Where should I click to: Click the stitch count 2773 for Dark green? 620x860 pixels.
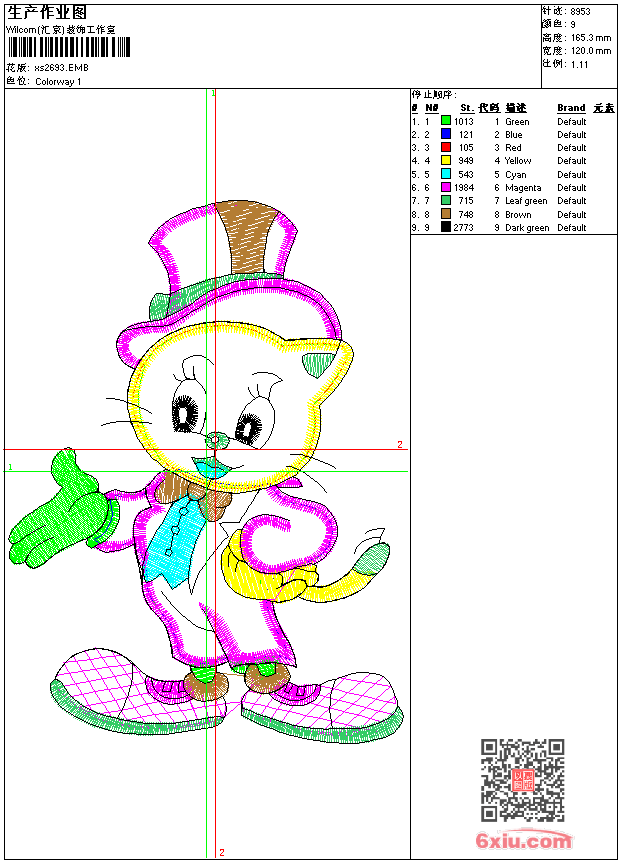coord(464,228)
